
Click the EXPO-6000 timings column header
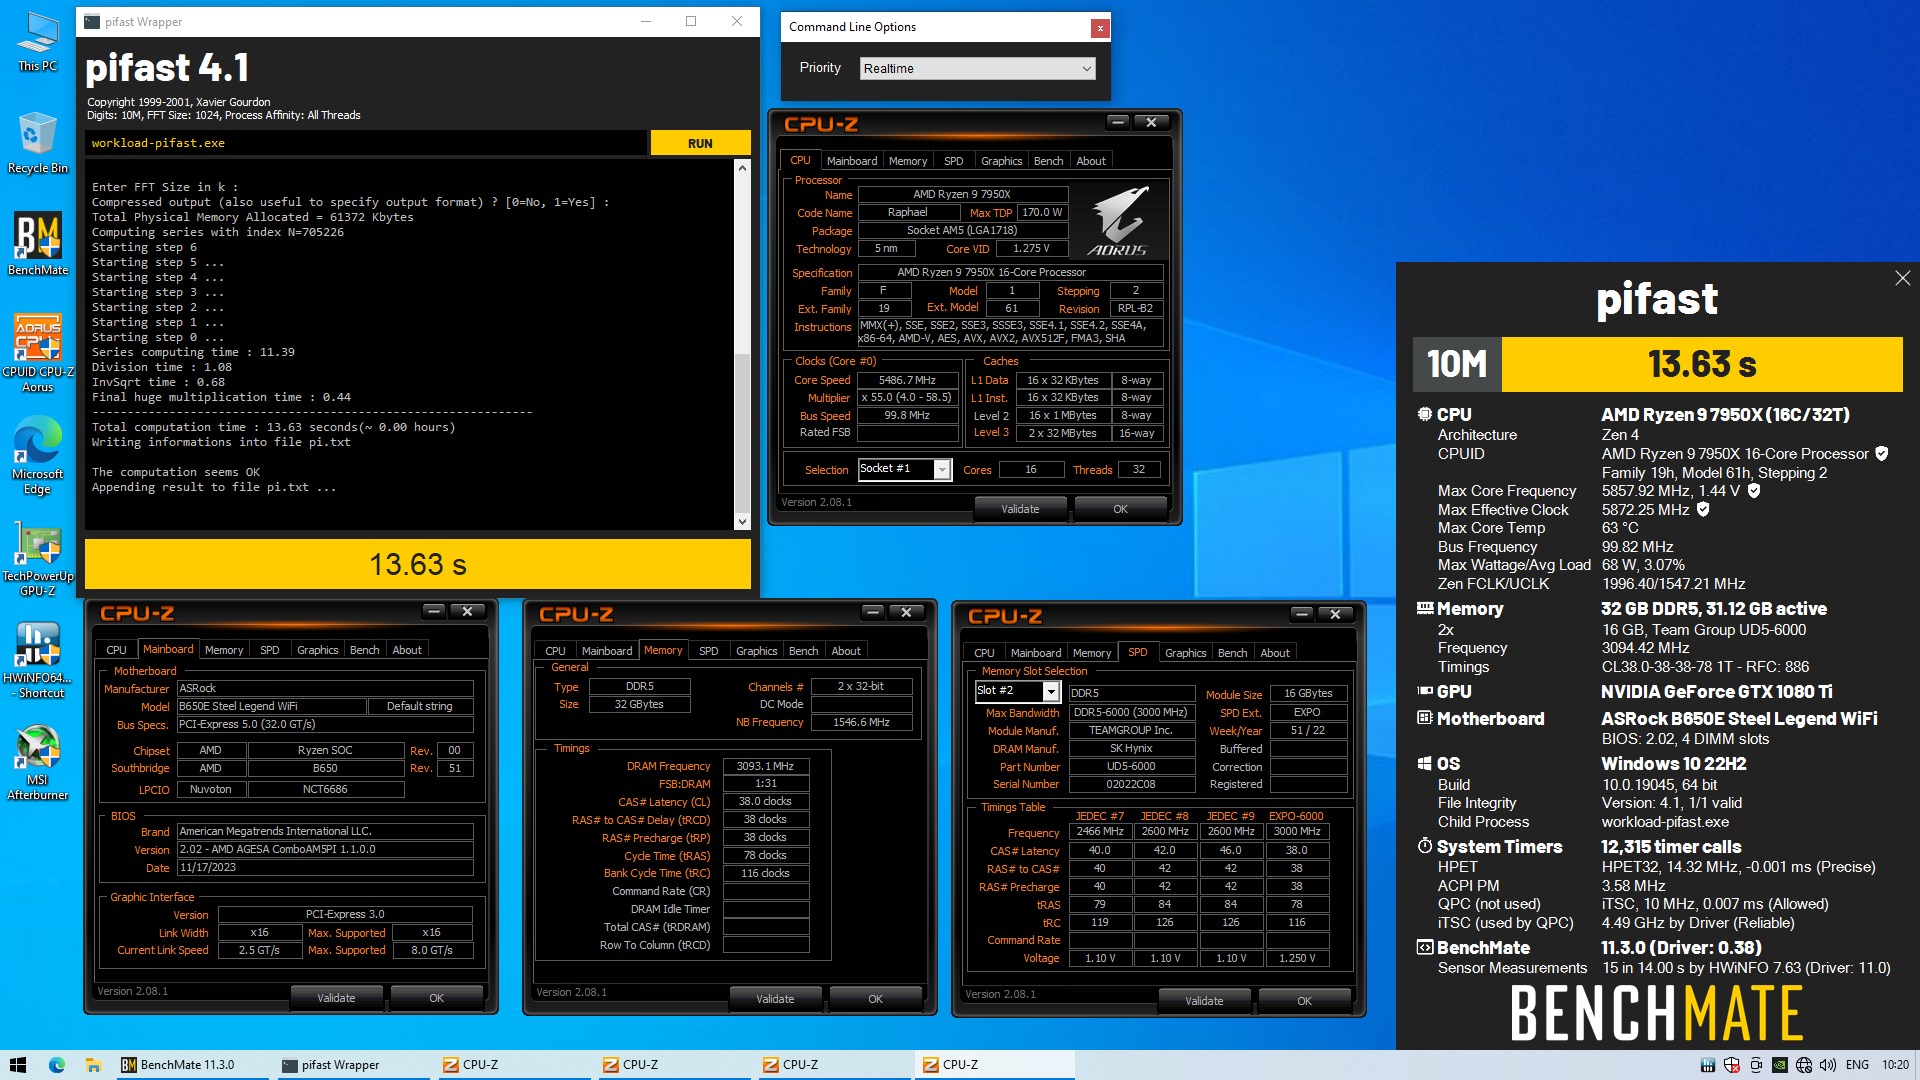click(x=1296, y=816)
